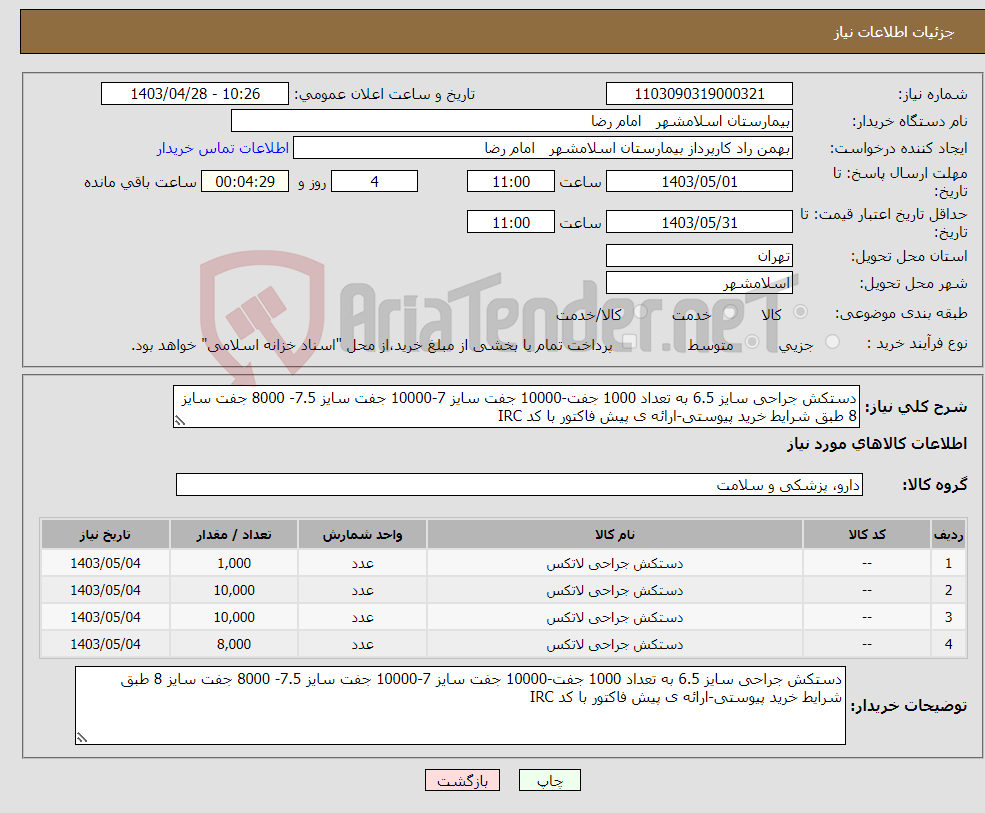Click quantity 8,000 in row 4
This screenshot has width=985, height=813.
234,645
